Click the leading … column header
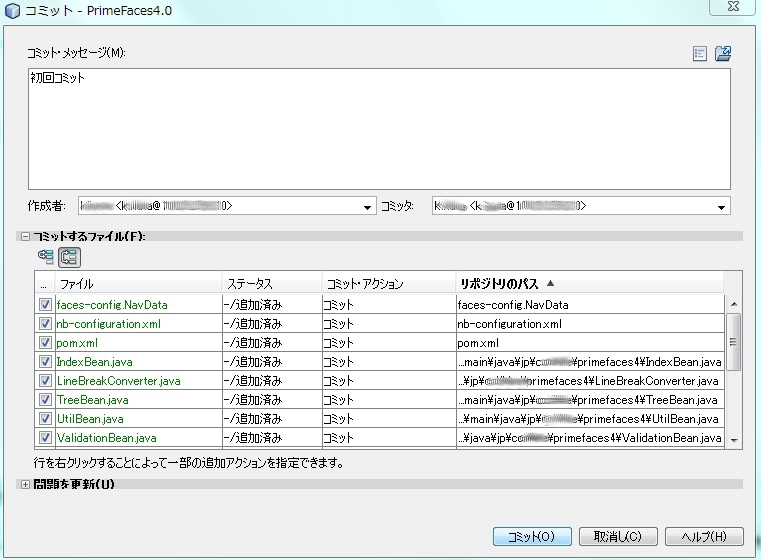Viewport: 761px width, 560px height. [45, 283]
